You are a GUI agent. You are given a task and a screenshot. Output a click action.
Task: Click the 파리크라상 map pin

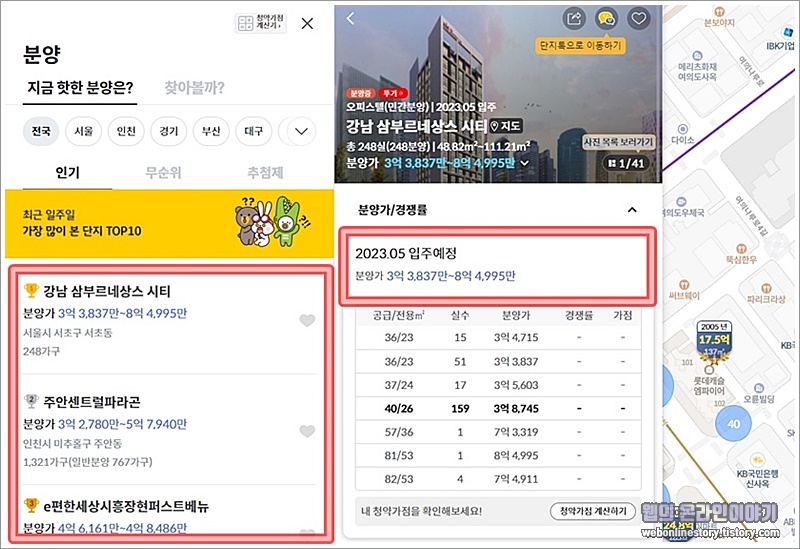[x=766, y=293]
